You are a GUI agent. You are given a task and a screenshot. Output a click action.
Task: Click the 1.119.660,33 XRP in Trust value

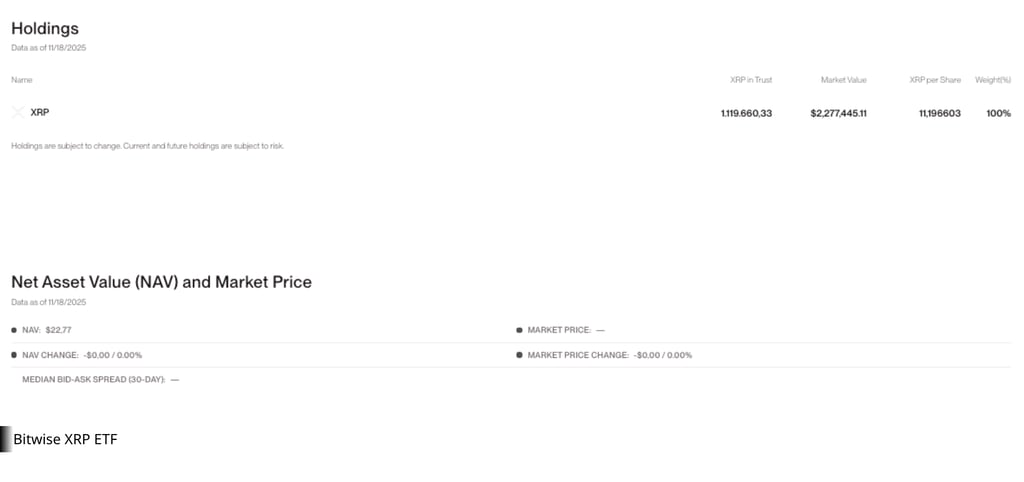click(746, 114)
